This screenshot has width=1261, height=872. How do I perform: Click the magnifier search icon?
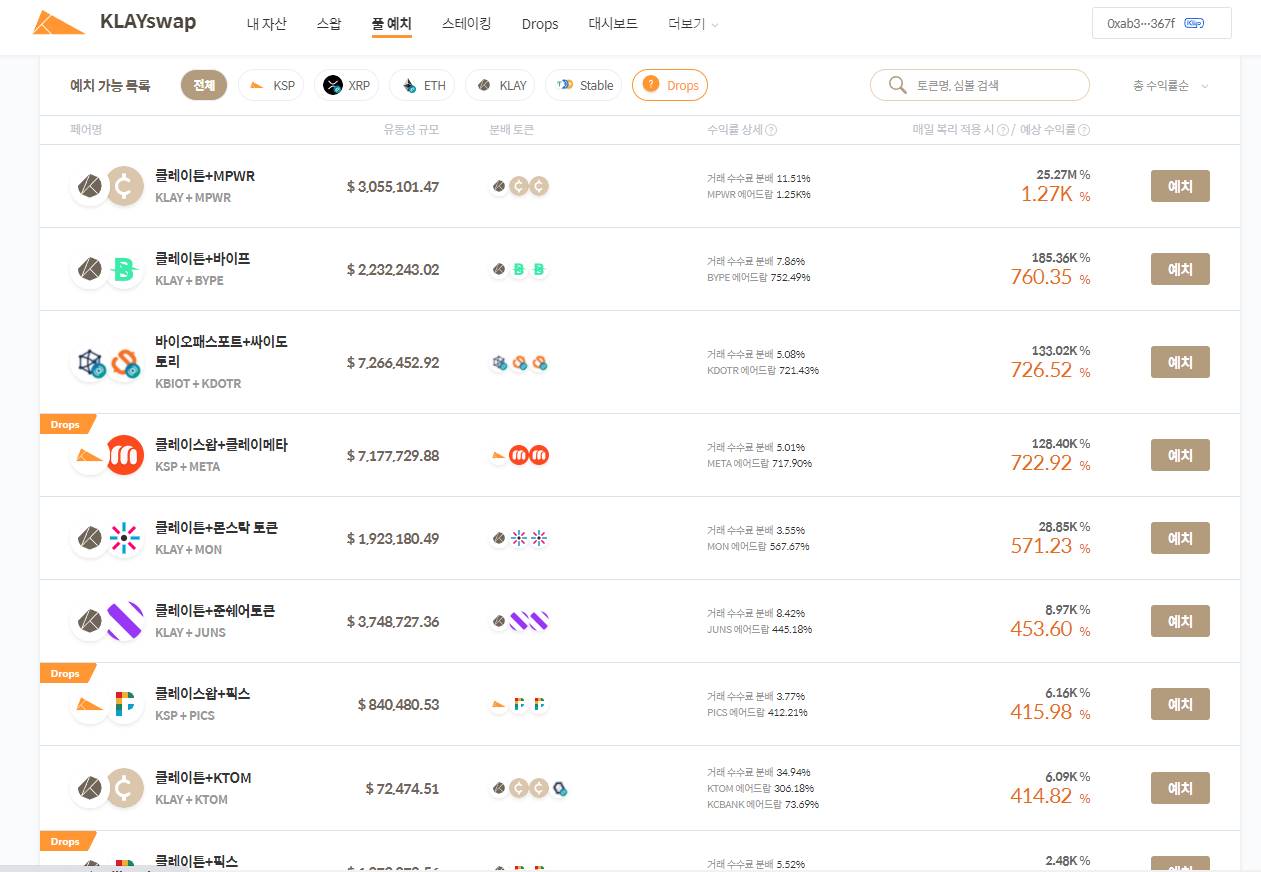[x=897, y=85]
